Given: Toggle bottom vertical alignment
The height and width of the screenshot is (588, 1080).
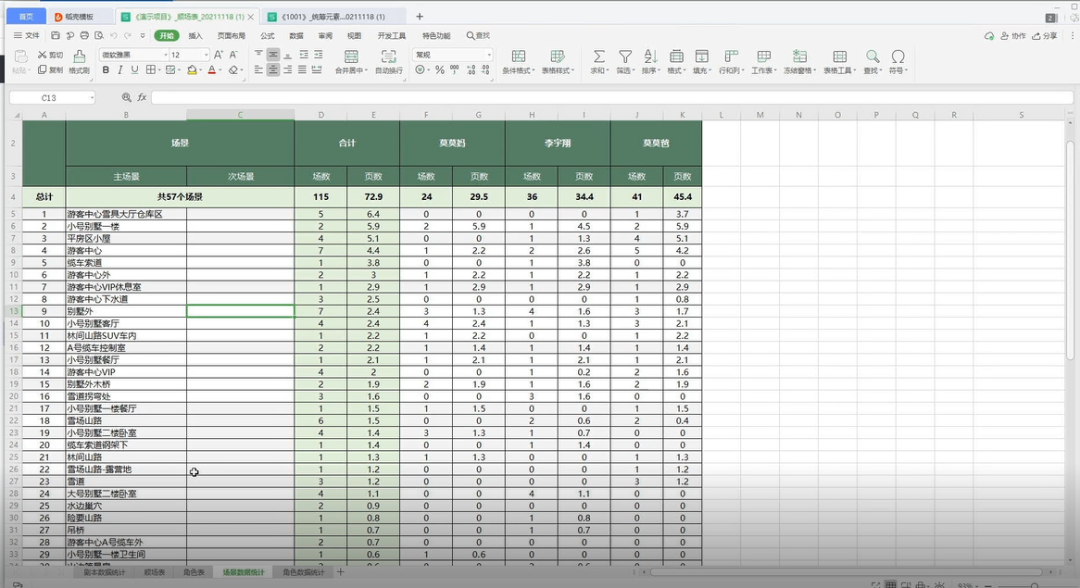Looking at the screenshot, I should [x=288, y=54].
